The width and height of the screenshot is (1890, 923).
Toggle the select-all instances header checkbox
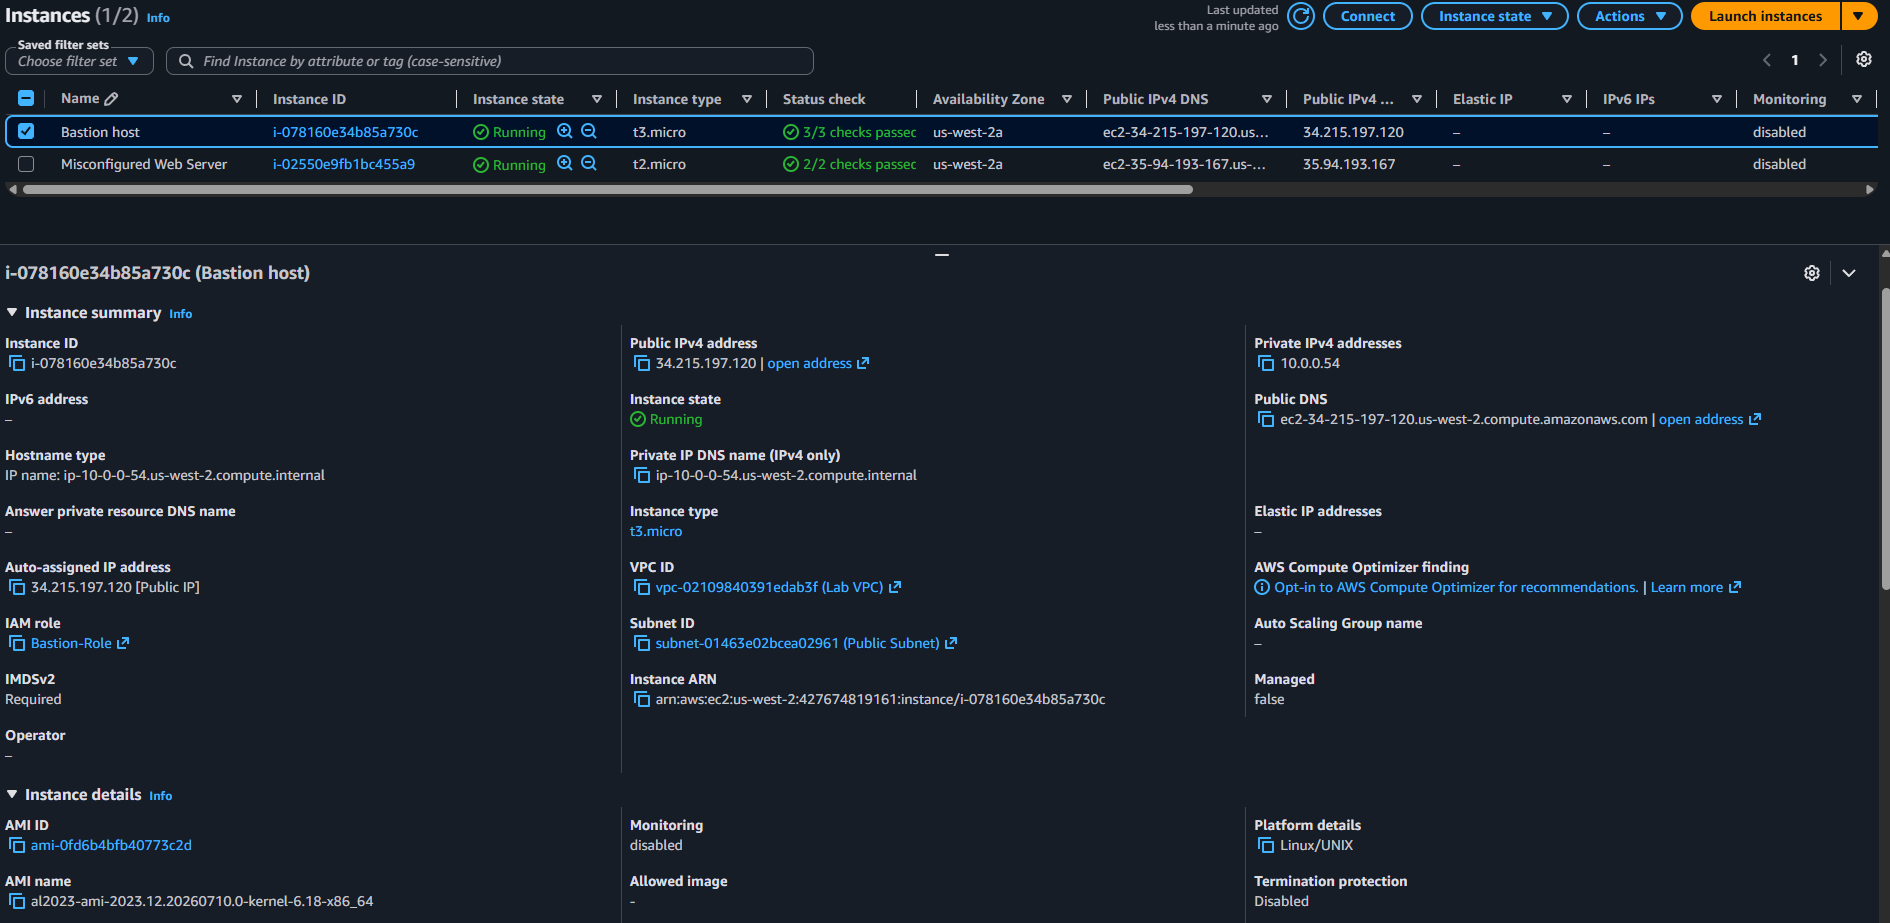tap(26, 98)
